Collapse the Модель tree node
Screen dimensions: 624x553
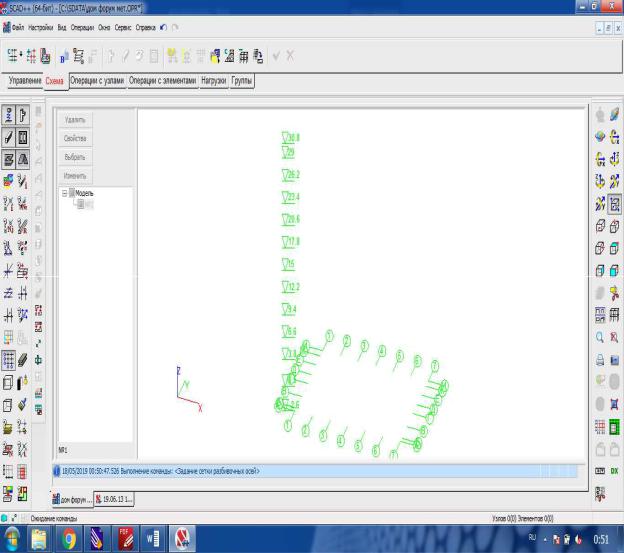click(x=64, y=194)
